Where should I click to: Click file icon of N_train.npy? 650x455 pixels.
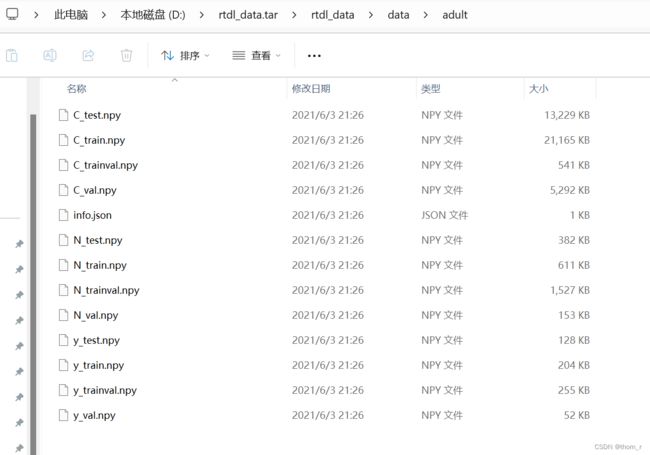click(x=63, y=265)
